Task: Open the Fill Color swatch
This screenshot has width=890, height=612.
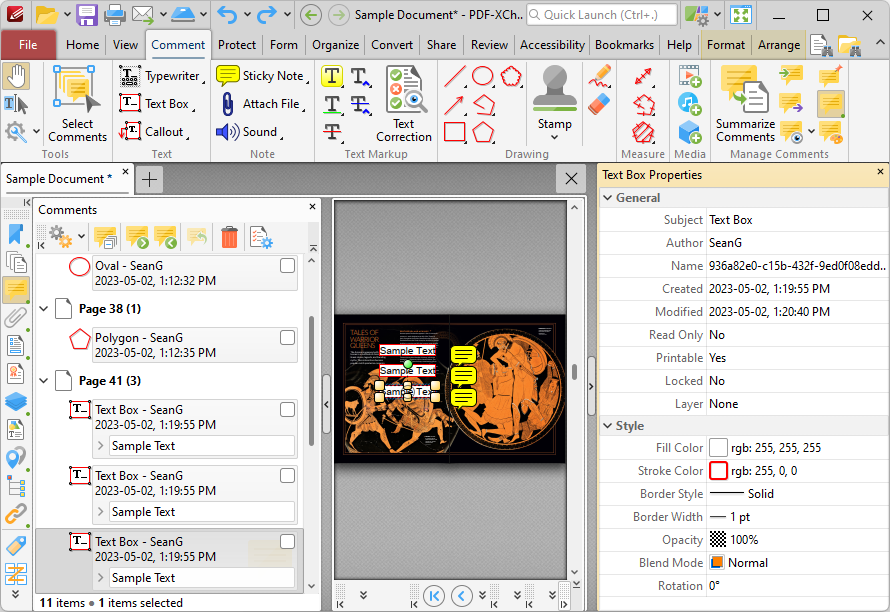Action: coord(718,448)
